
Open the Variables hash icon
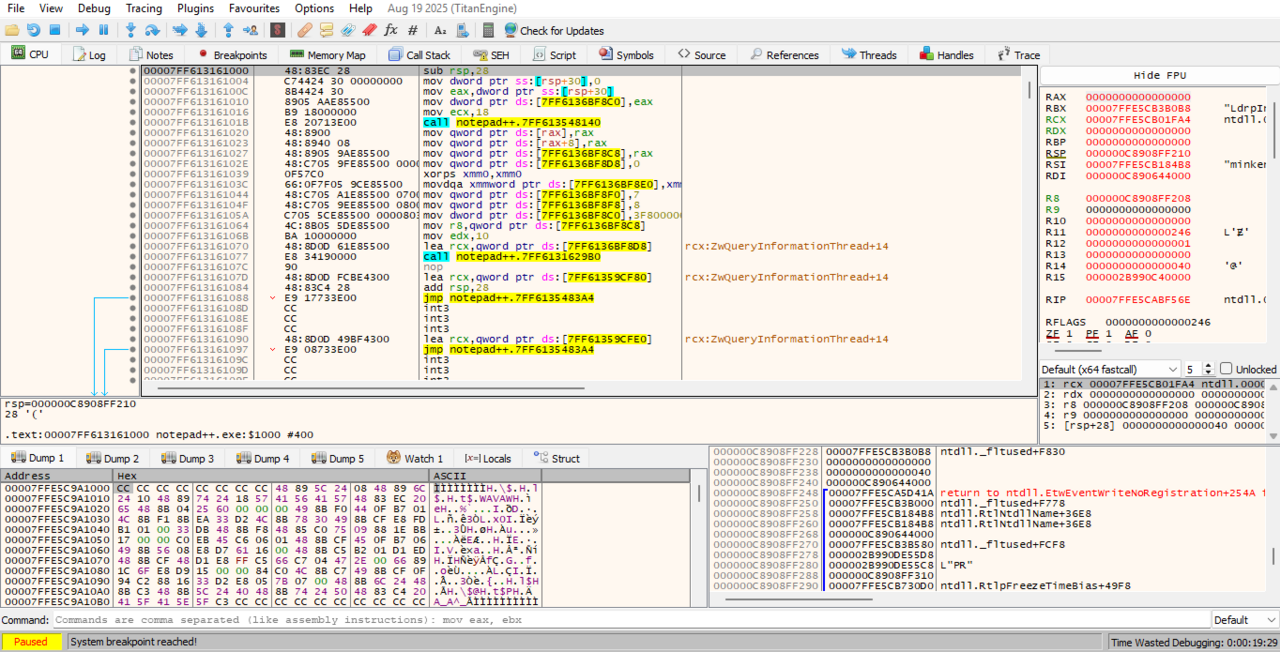[412, 30]
